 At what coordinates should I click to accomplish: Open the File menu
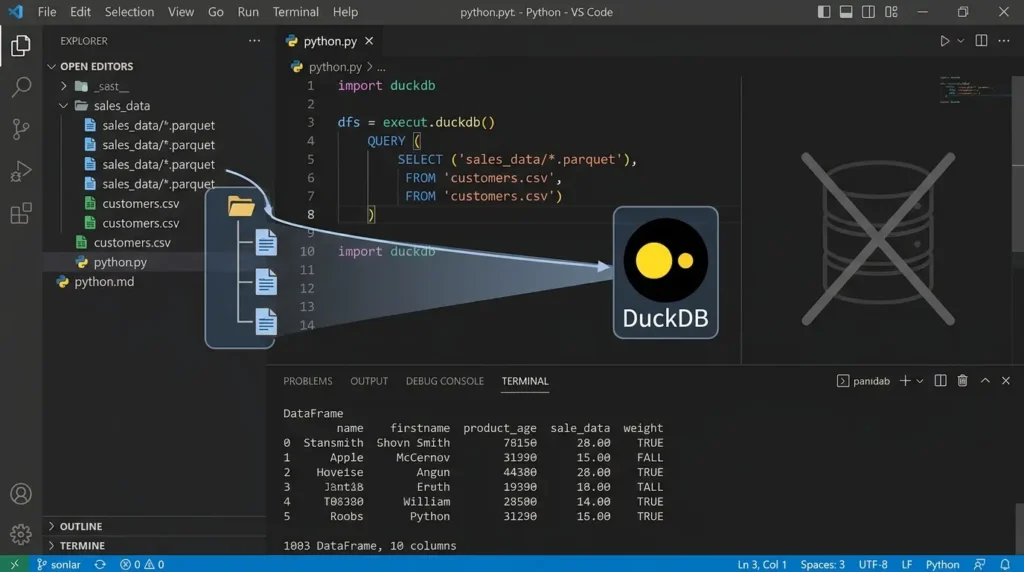click(46, 12)
